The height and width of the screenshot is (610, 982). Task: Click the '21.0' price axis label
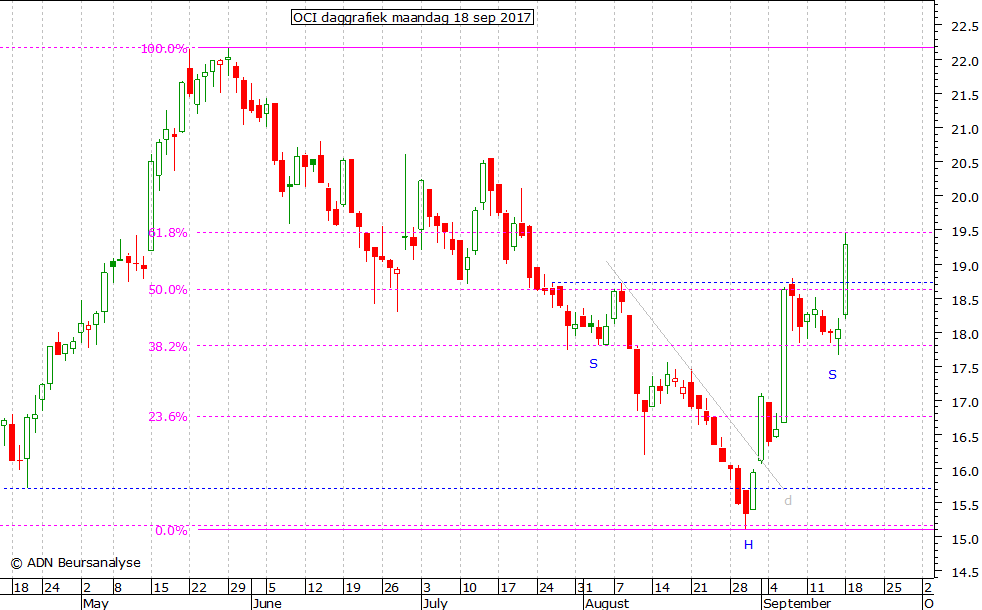[x=964, y=130]
